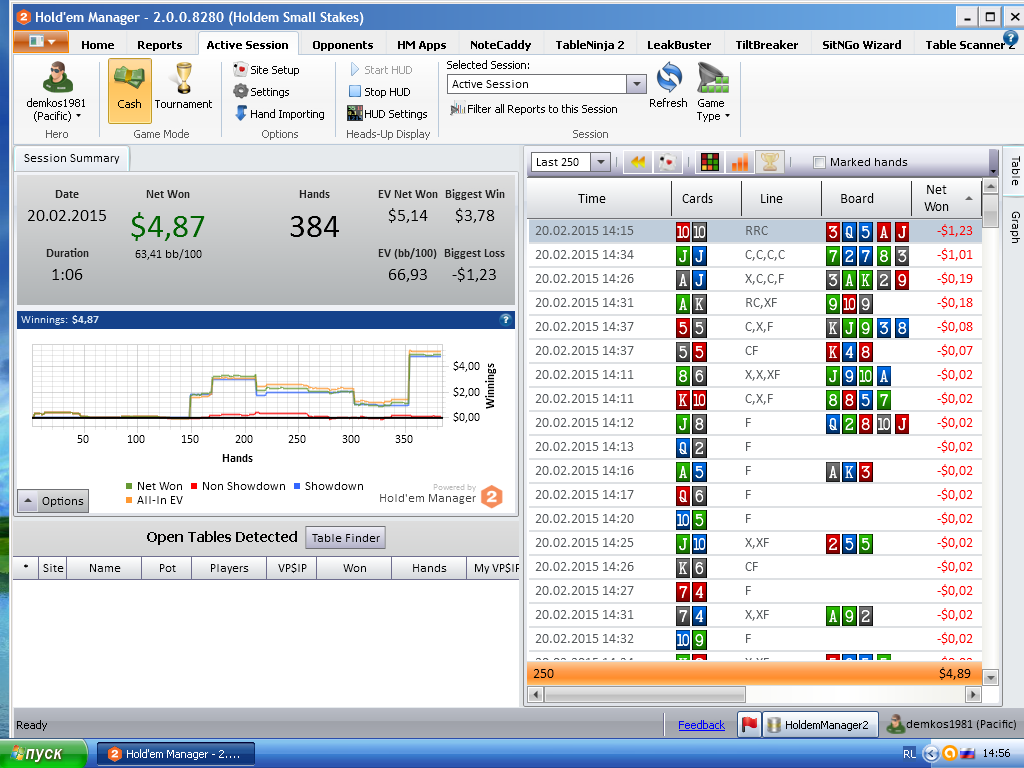Click the hands list scroll up arrow
Viewport: 1024px width, 768px height.
991,187
